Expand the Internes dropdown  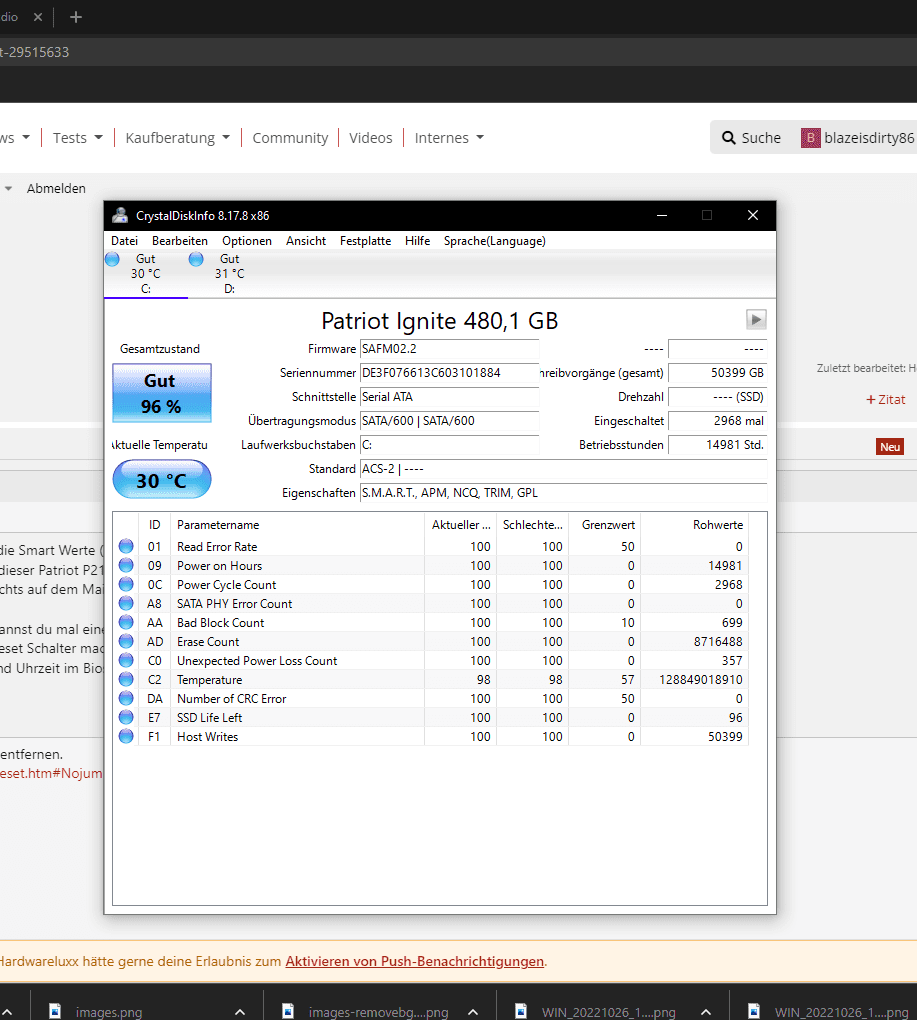pos(449,138)
